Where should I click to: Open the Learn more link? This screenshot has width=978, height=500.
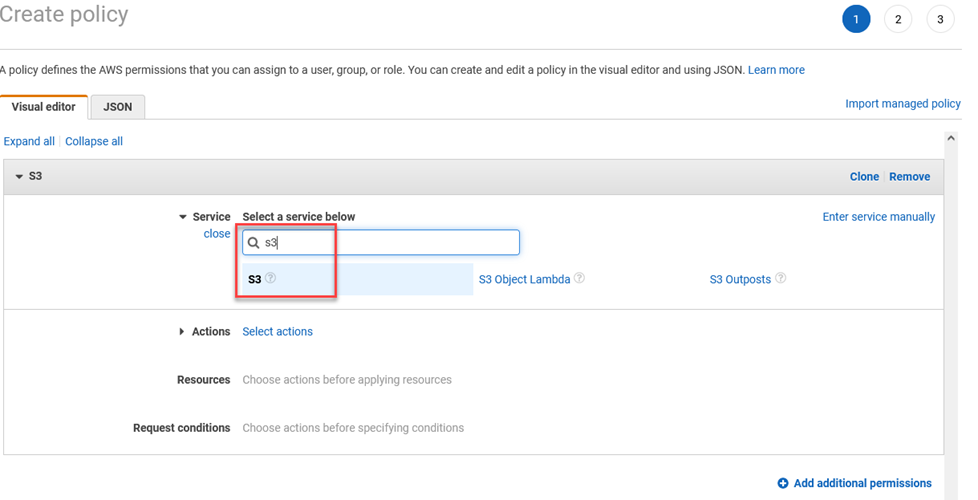pos(776,70)
